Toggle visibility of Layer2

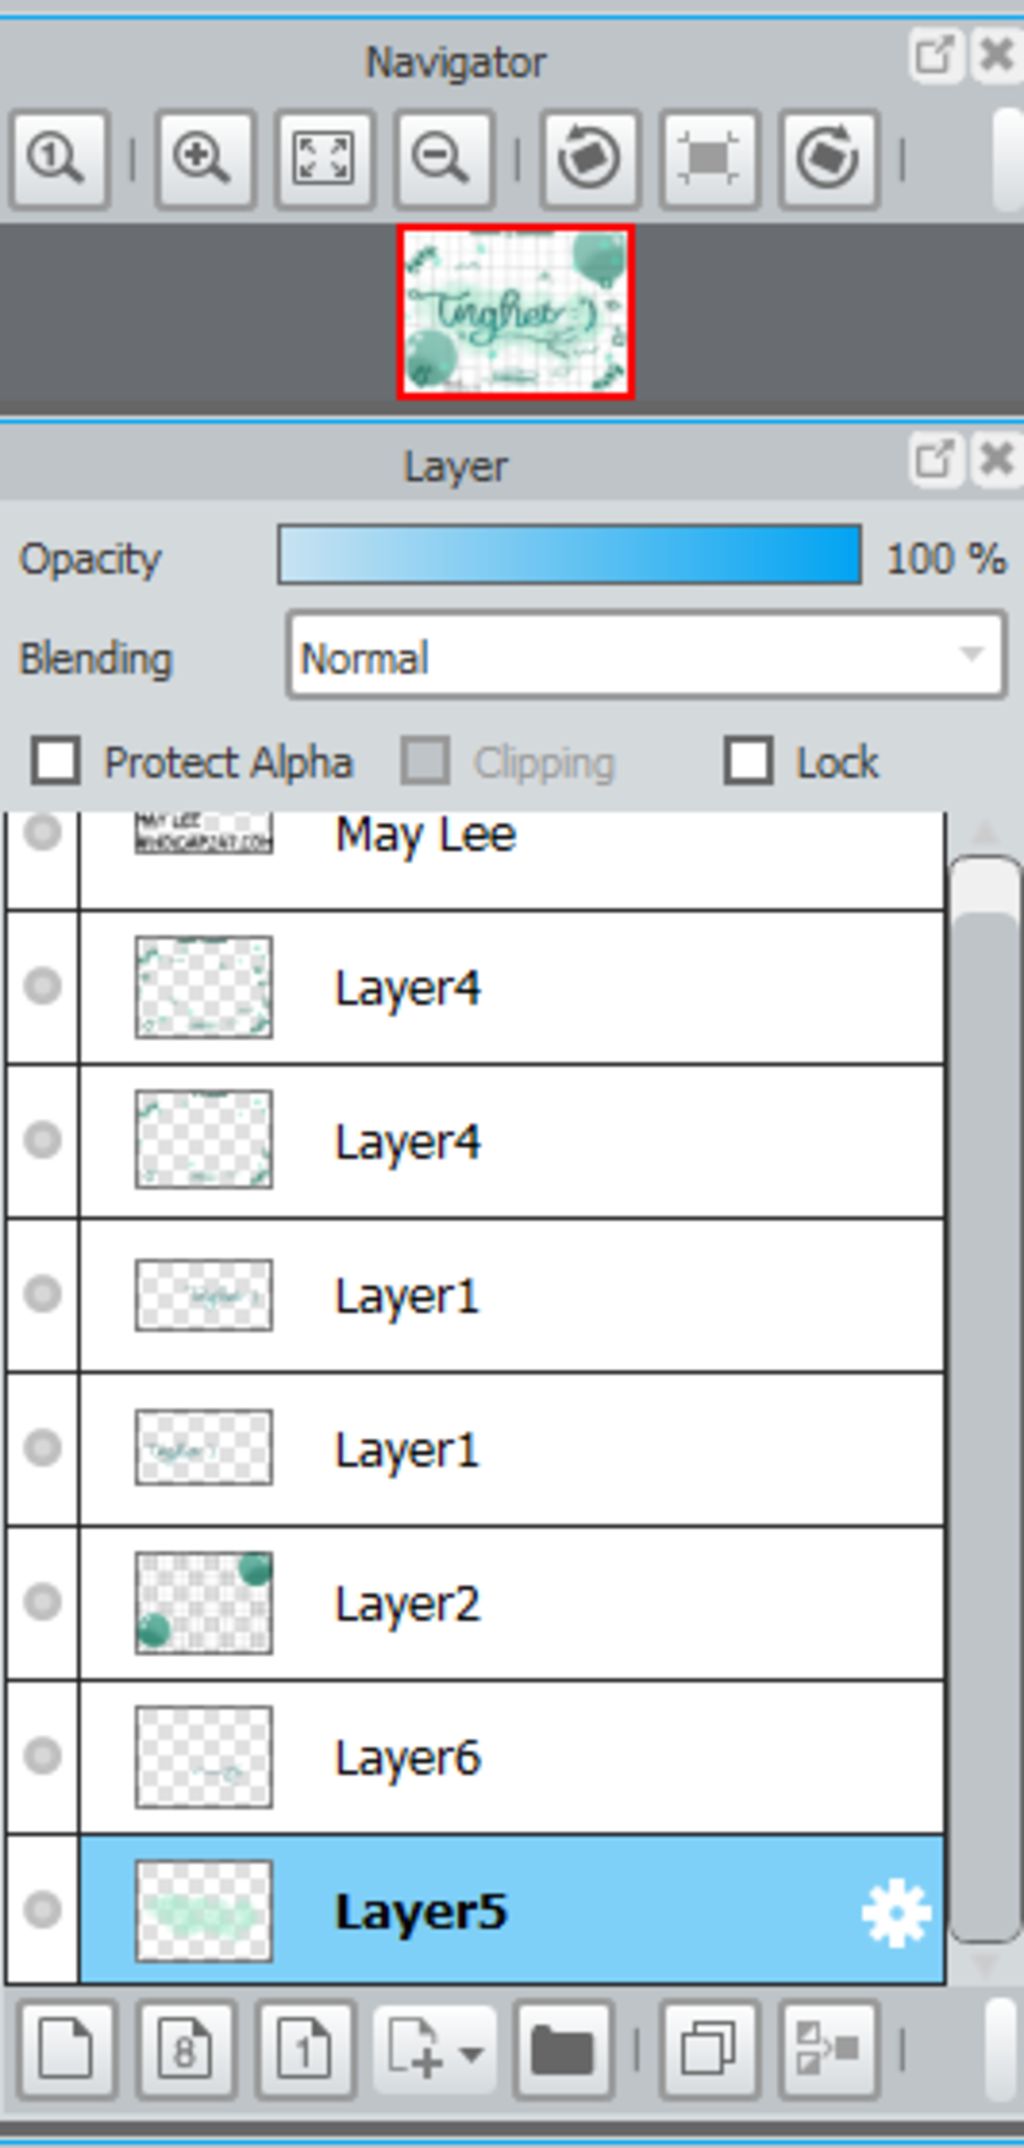[42, 1602]
